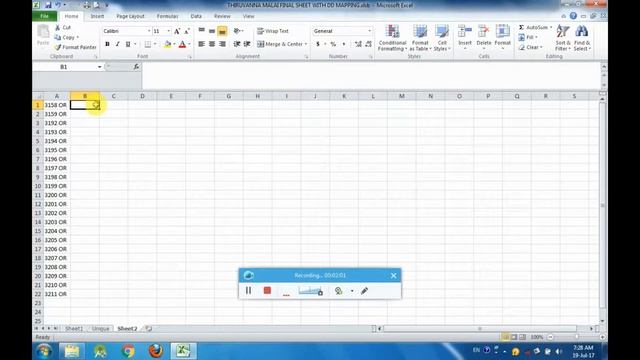Viewport: 640px width, 360px height.
Task: Set Top Align for cell text
Action: pos(202,31)
